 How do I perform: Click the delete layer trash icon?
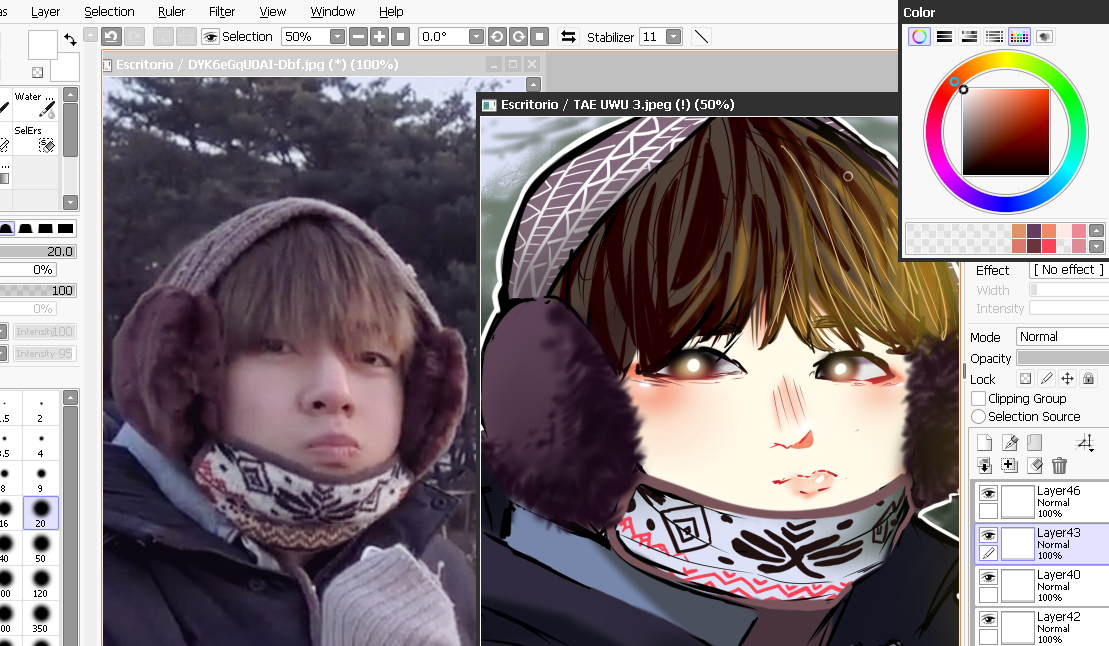point(1060,465)
